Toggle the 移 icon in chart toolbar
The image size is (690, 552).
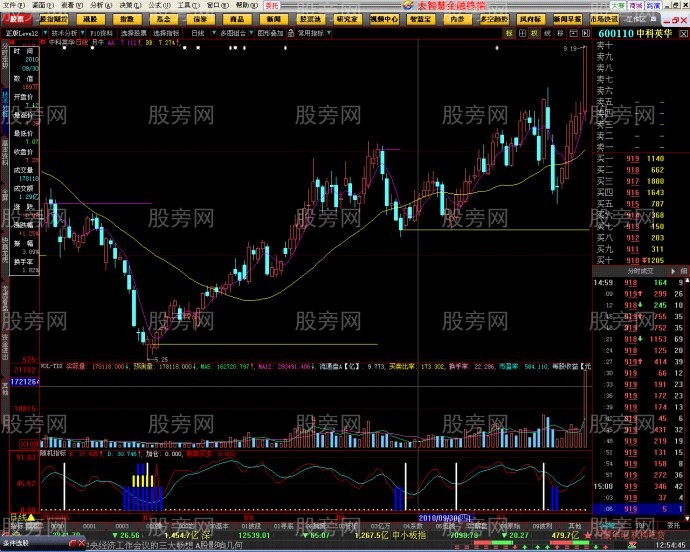pos(560,33)
